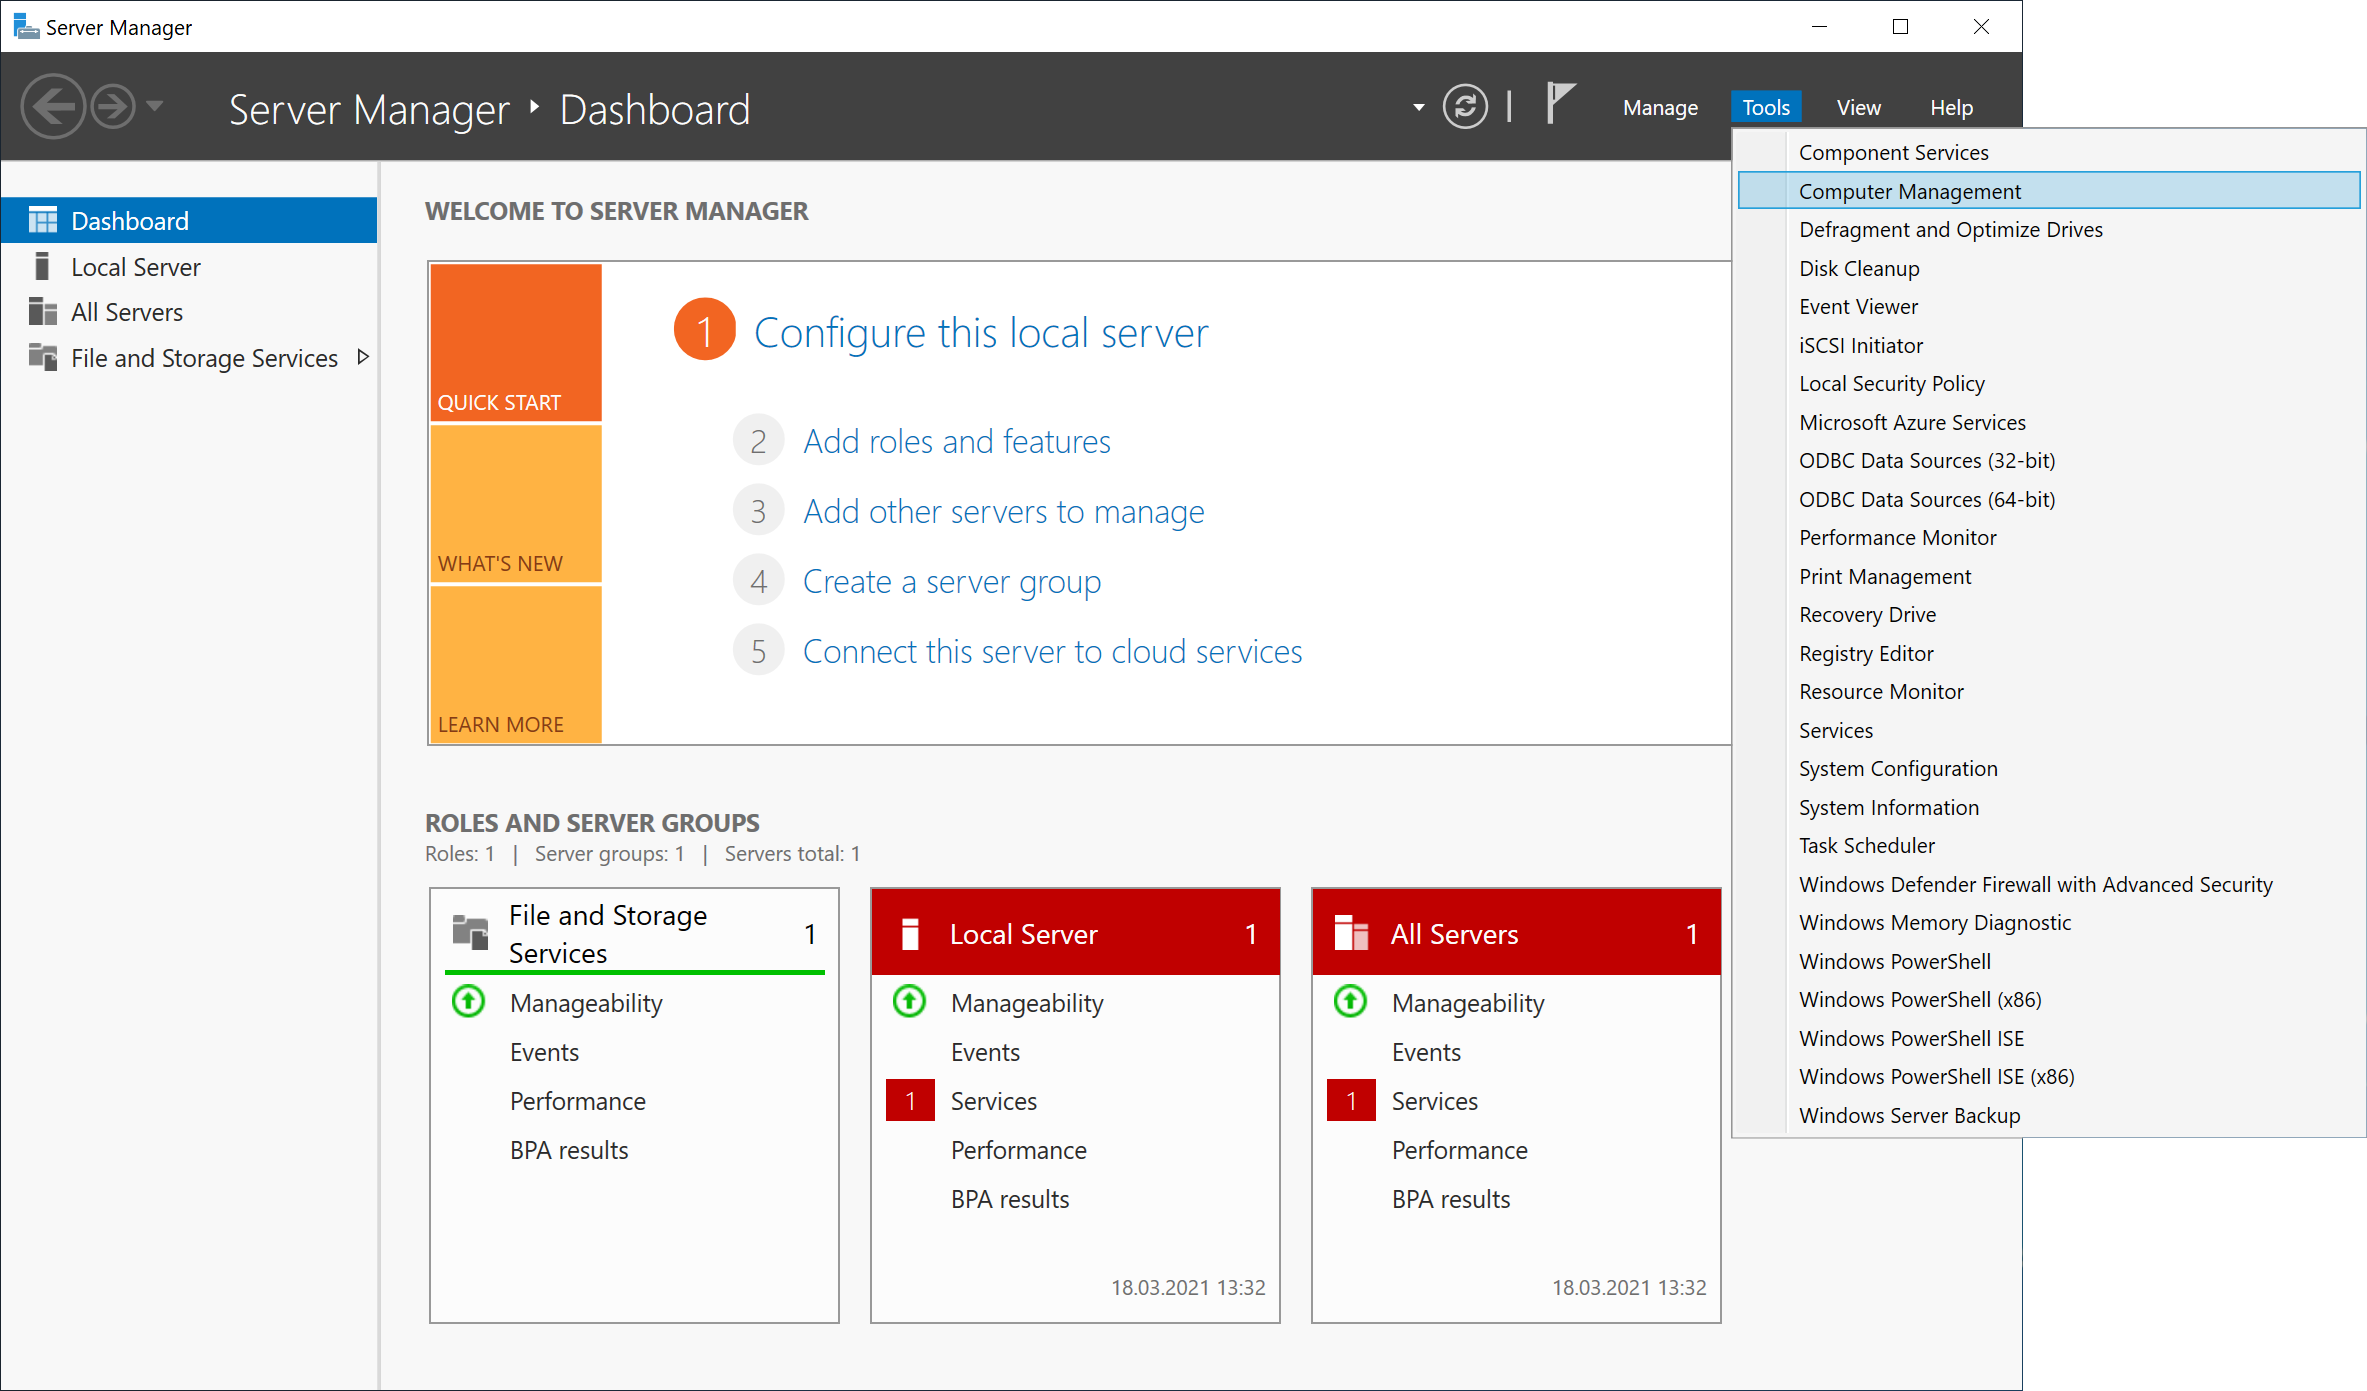This screenshot has height=1391, width=2367.
Task: Open Windows Defender Firewall with Advanced Security
Action: 2049,884
